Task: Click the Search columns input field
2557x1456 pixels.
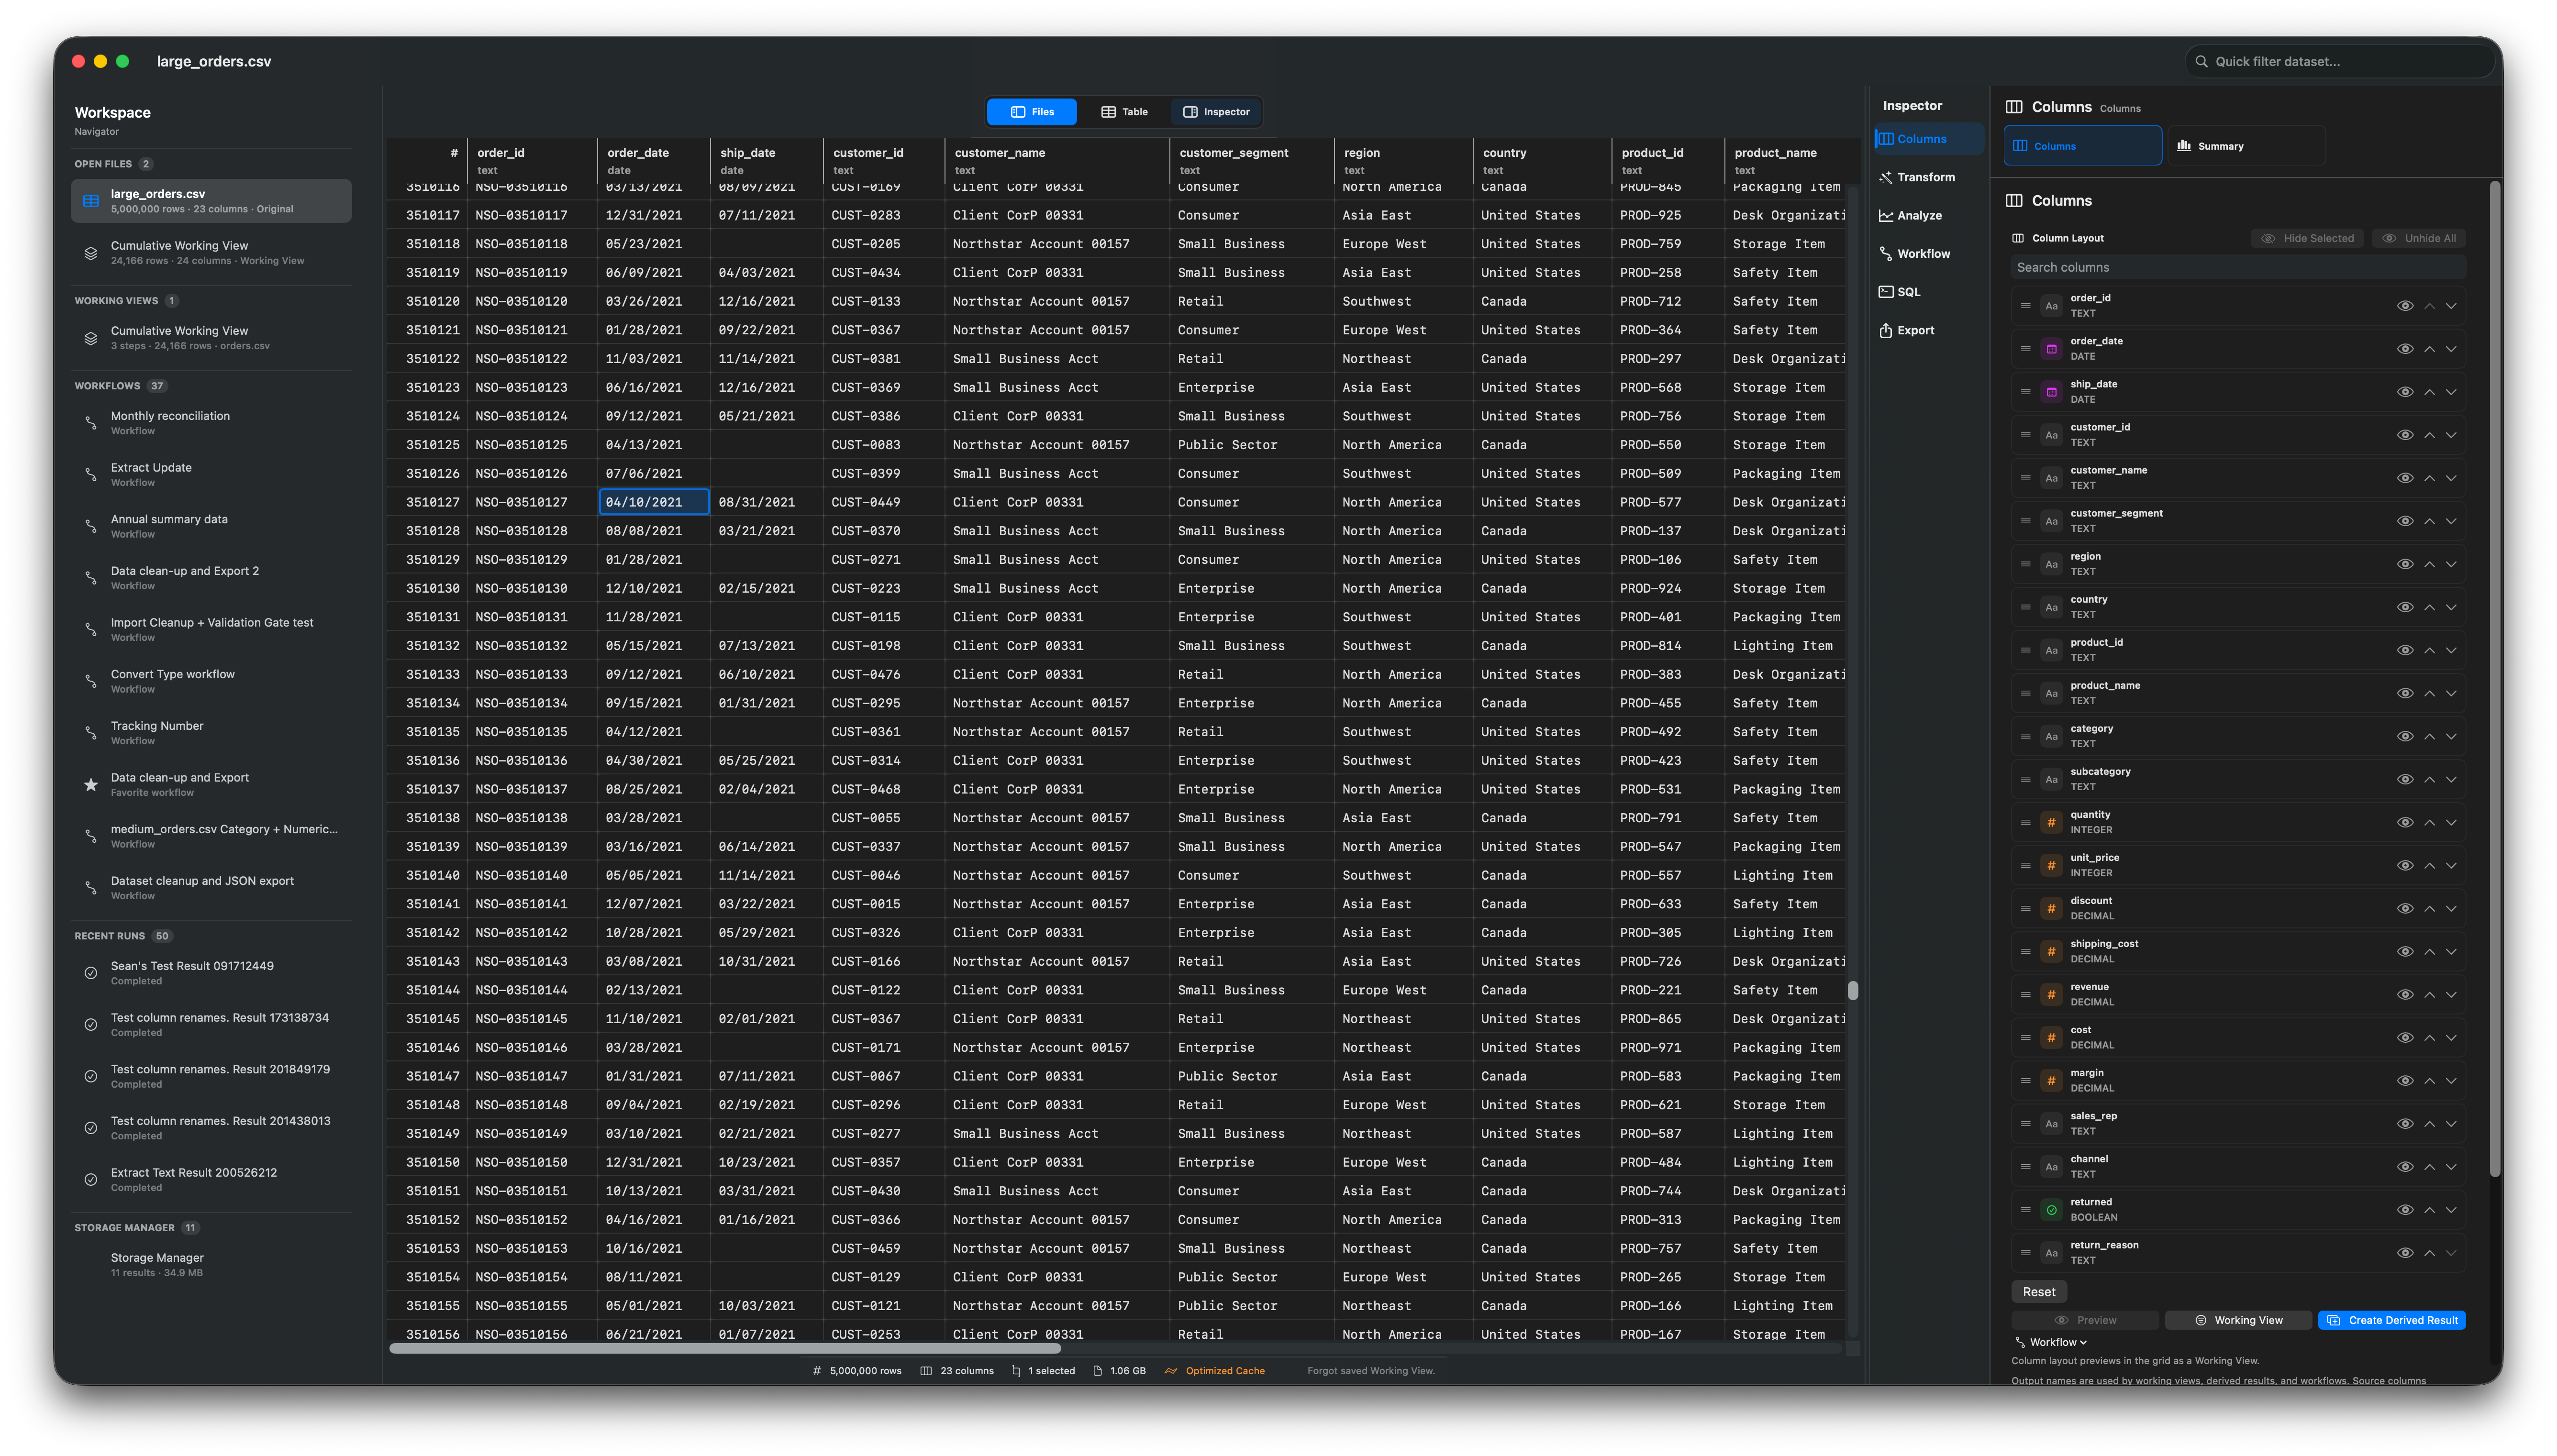Action: click(x=2237, y=267)
